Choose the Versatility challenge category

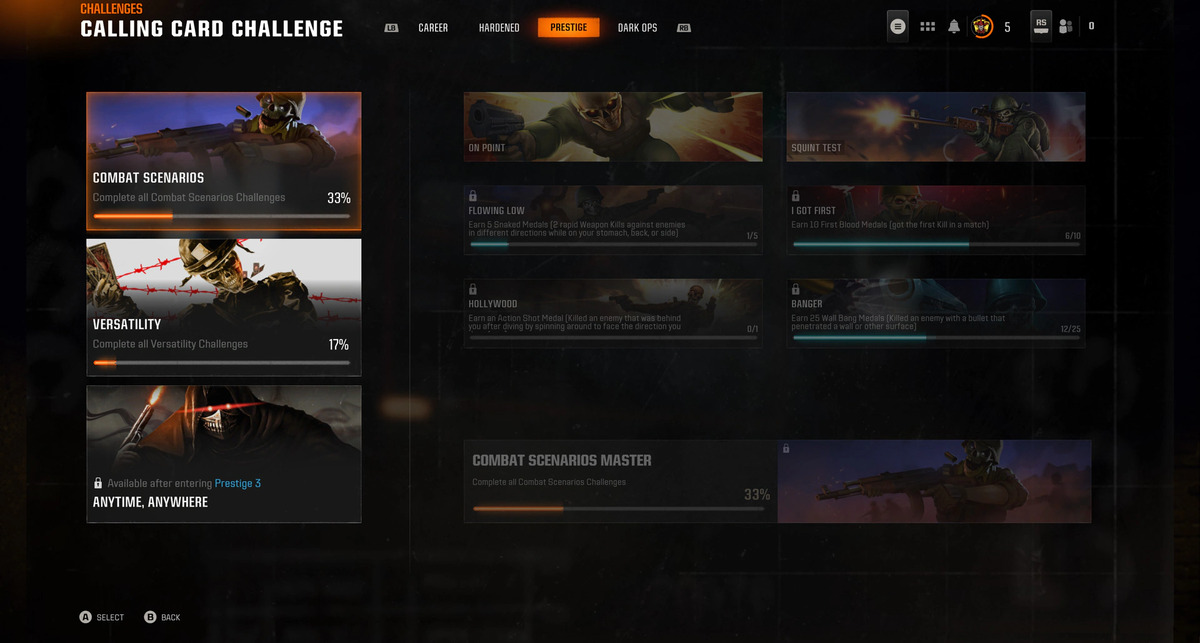point(224,307)
